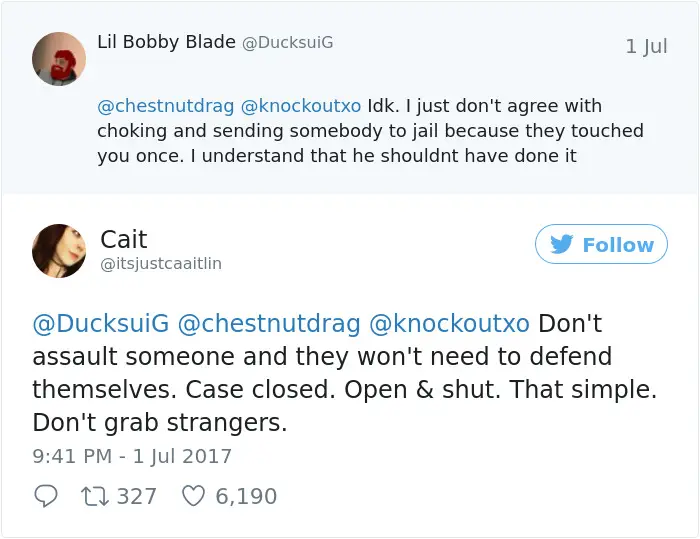Screen dimensions: 700x539
Task: Click the 327 retweet count
Action: click(x=137, y=496)
